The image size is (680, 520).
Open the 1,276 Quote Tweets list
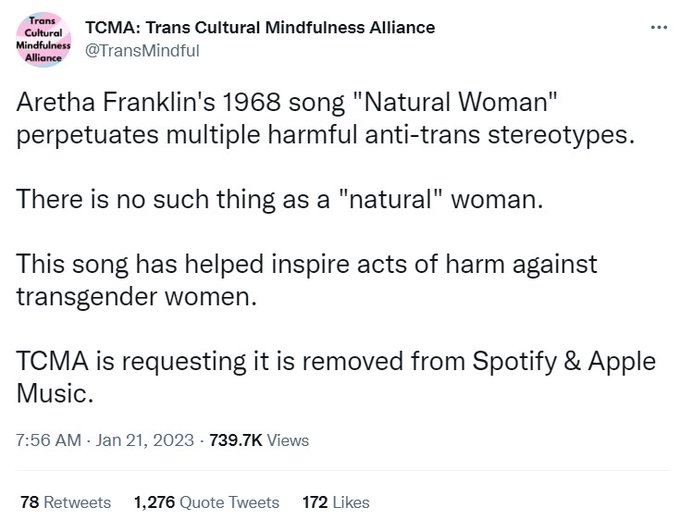click(x=206, y=502)
